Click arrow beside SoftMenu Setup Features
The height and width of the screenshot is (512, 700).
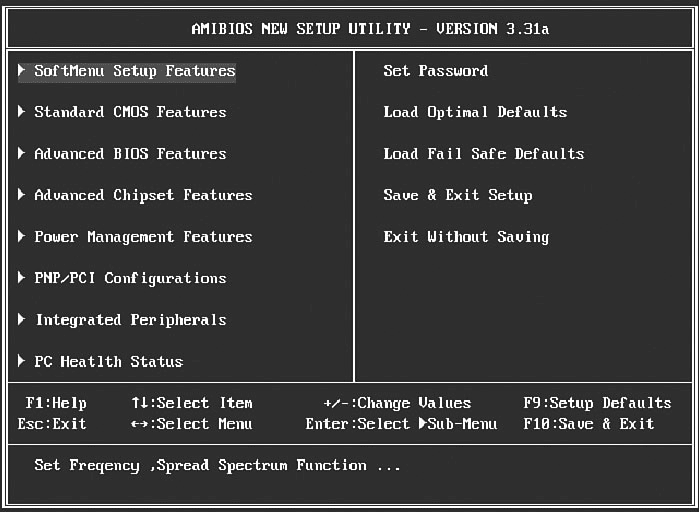(22, 71)
